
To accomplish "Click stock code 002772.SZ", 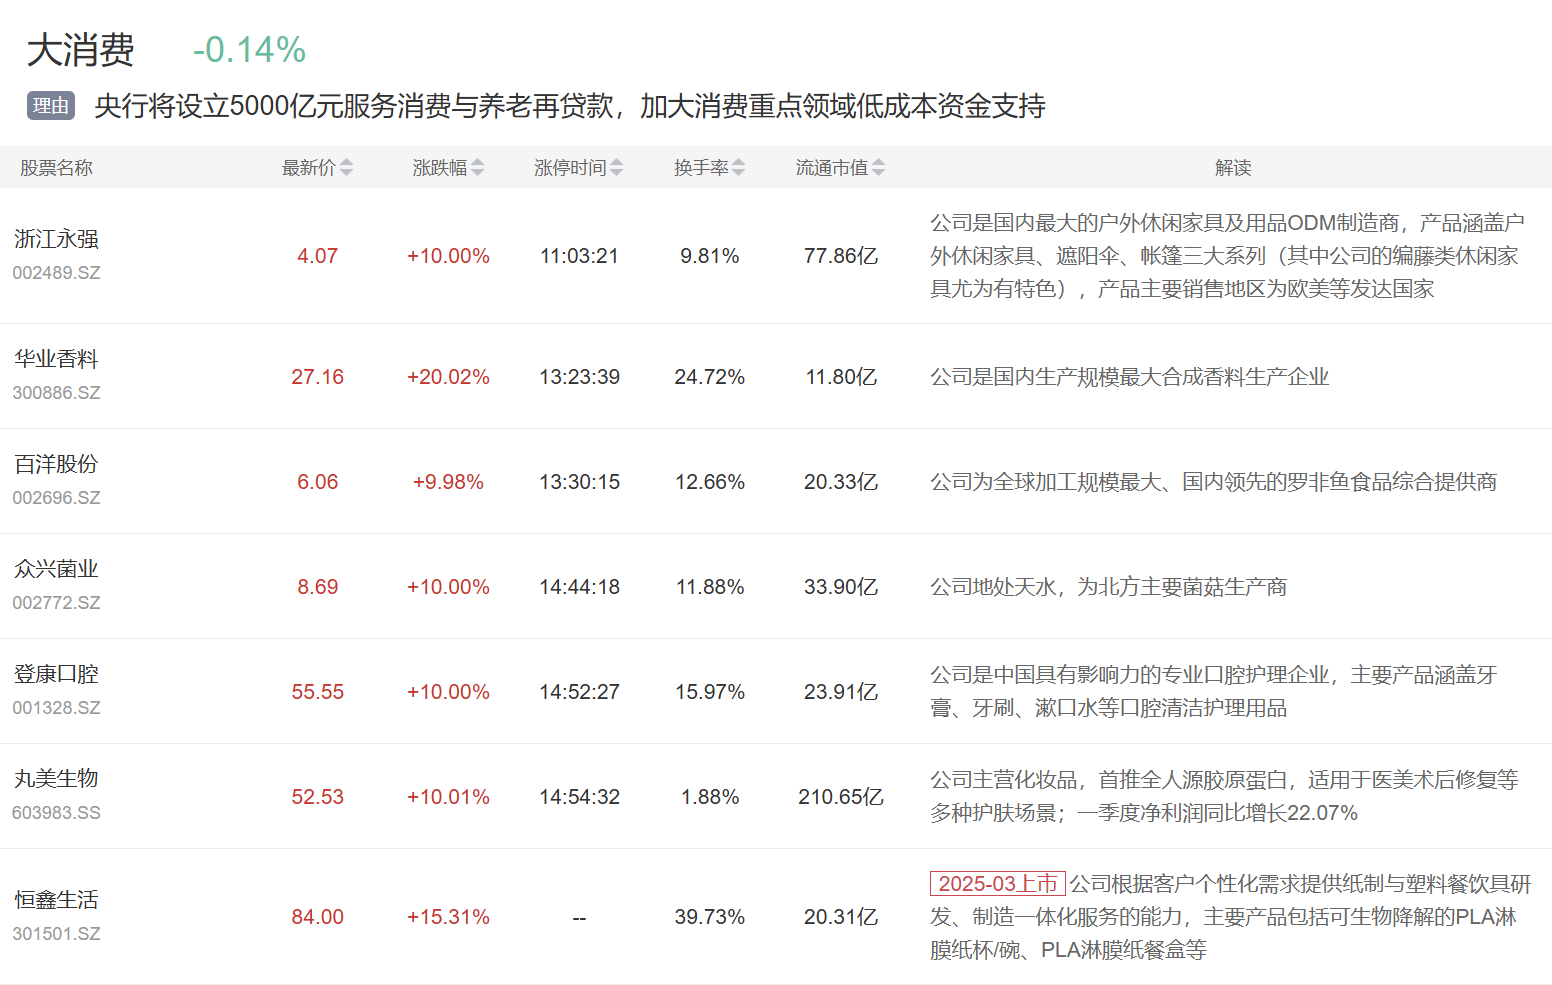I will [56, 603].
